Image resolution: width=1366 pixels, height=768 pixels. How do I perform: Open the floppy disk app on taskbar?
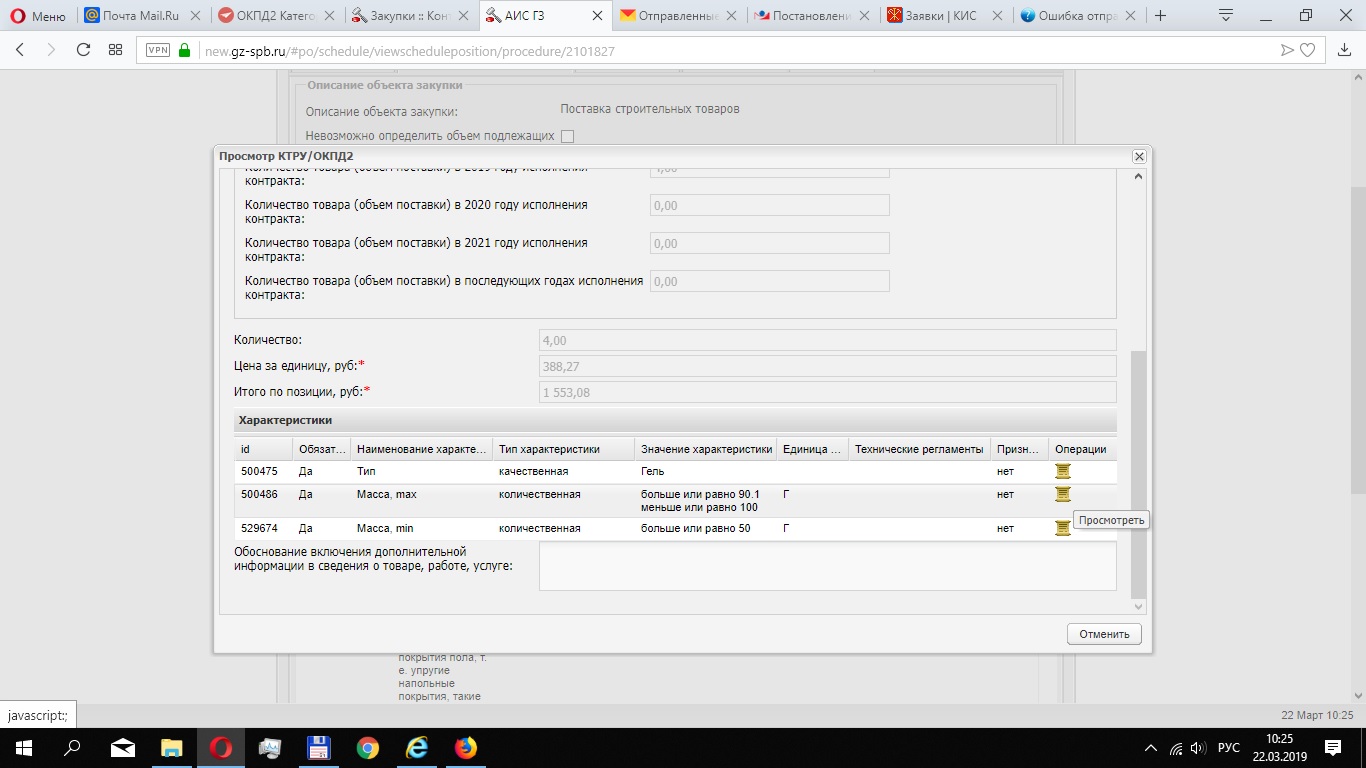click(319, 747)
